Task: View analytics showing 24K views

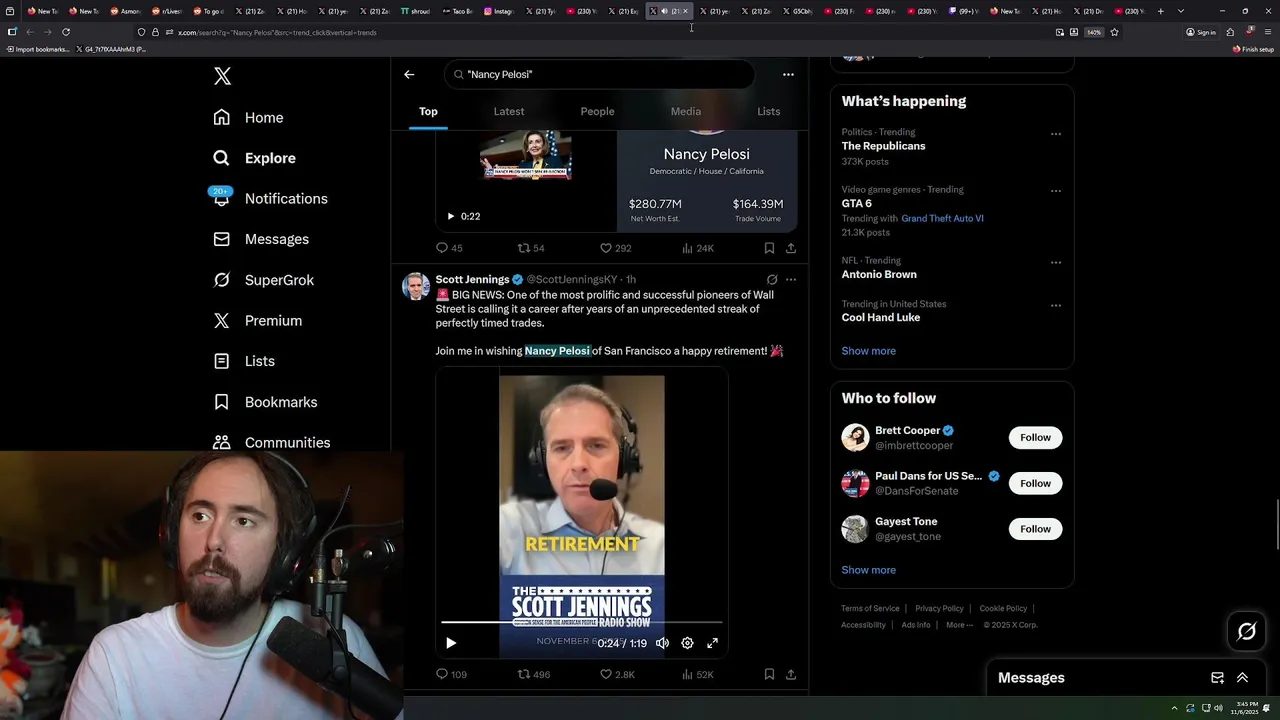Action: (697, 248)
